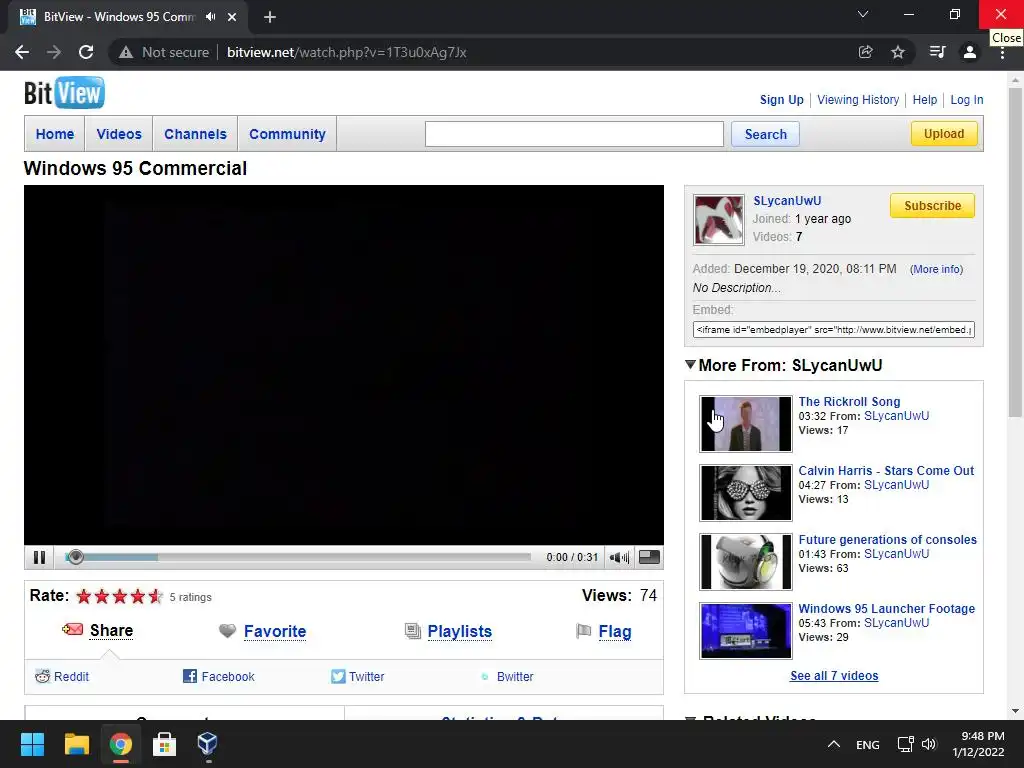Open the Share tab under the video
1024x768 pixels.
pyautogui.click(x=112, y=630)
